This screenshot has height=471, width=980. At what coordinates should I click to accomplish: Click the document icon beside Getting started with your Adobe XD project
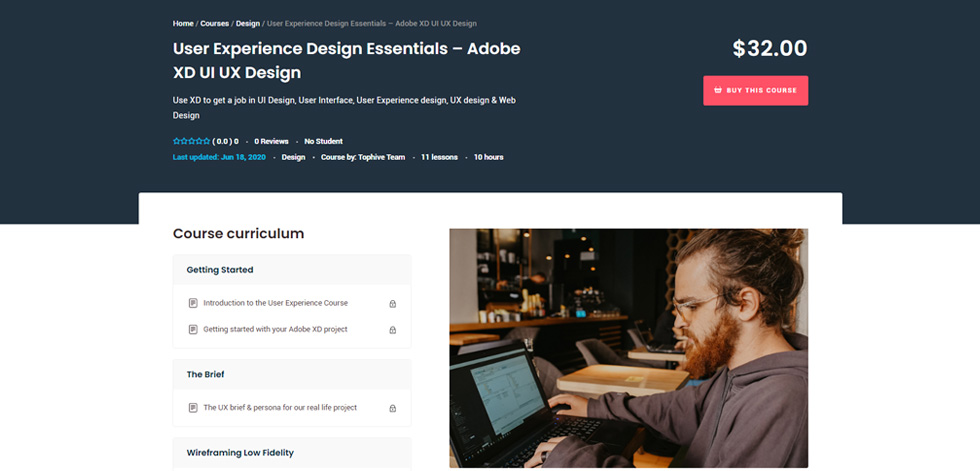coord(193,329)
